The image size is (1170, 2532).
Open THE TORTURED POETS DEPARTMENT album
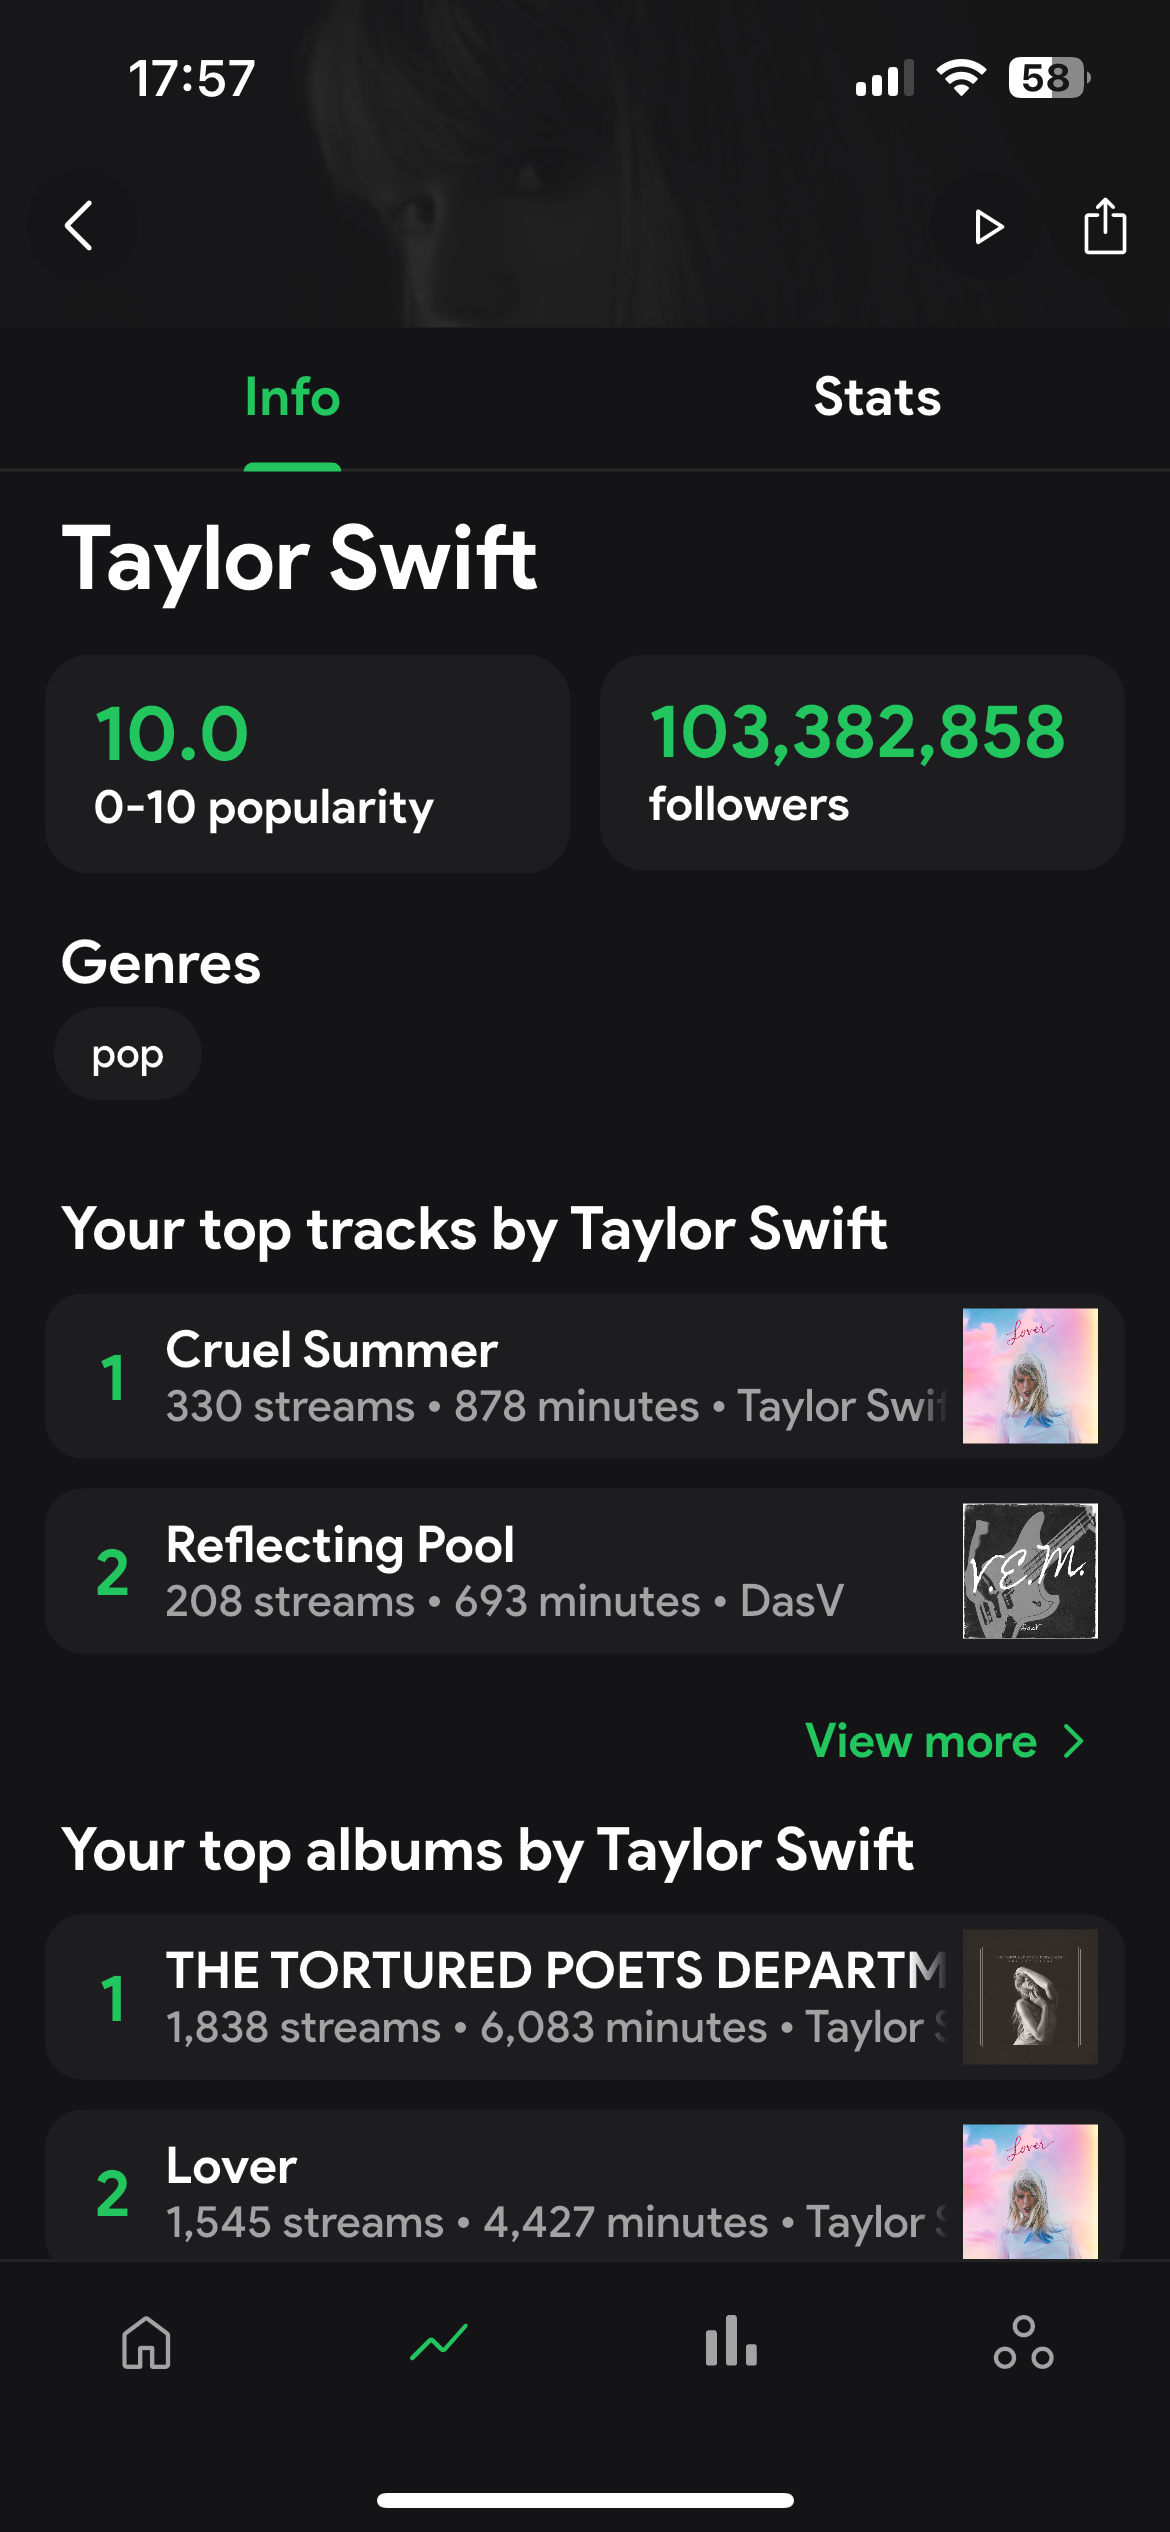tap(500, 1997)
